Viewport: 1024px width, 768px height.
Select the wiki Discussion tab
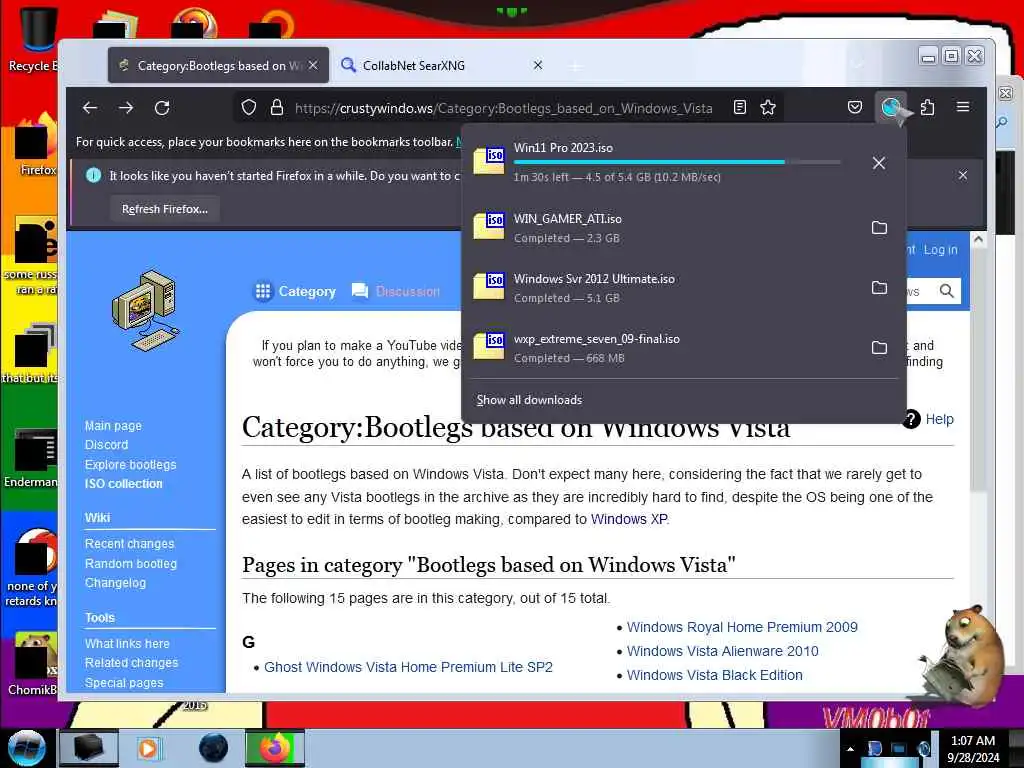(396, 291)
